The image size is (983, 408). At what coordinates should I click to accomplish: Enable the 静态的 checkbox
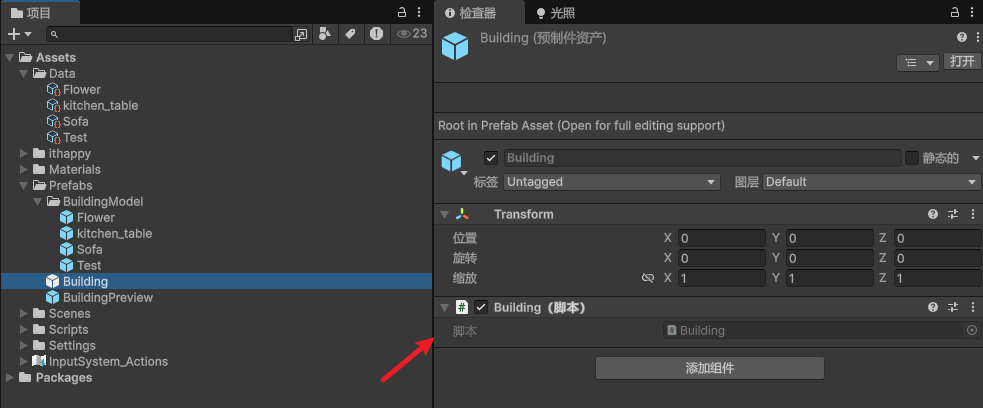912,158
